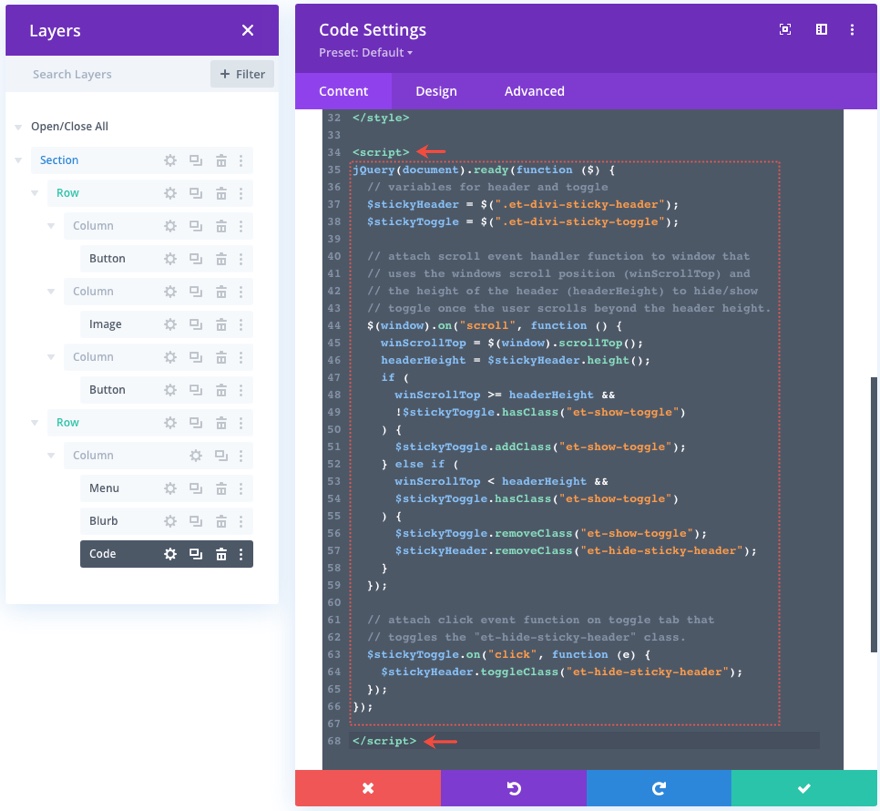Duplicate the Code layer
Viewport: 880px width, 811px height.
[195, 555]
